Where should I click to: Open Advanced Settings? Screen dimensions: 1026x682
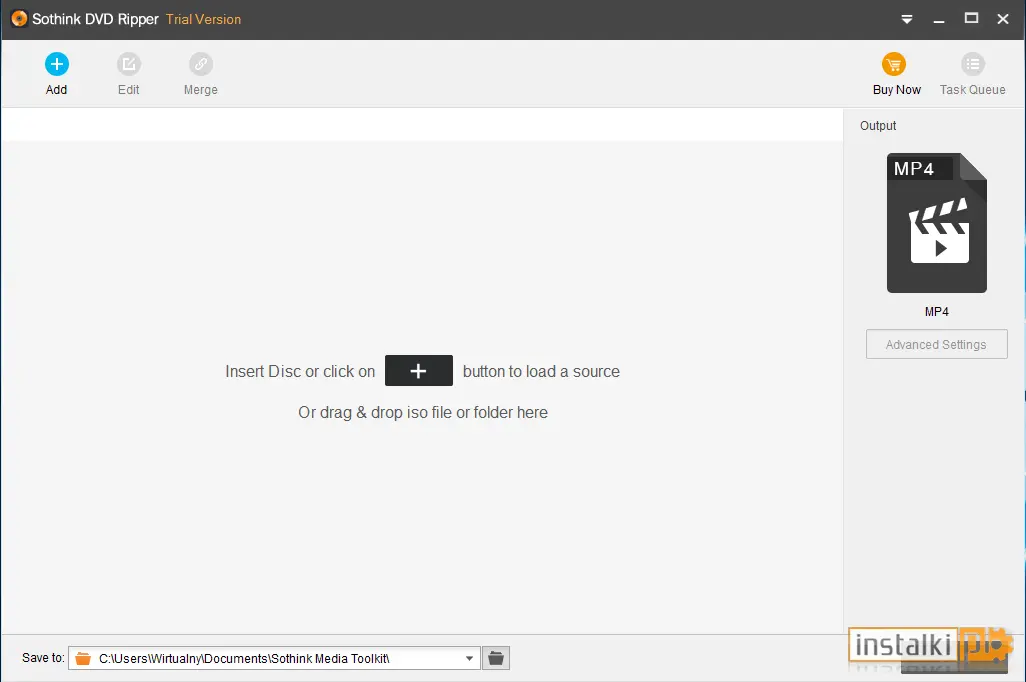click(936, 344)
